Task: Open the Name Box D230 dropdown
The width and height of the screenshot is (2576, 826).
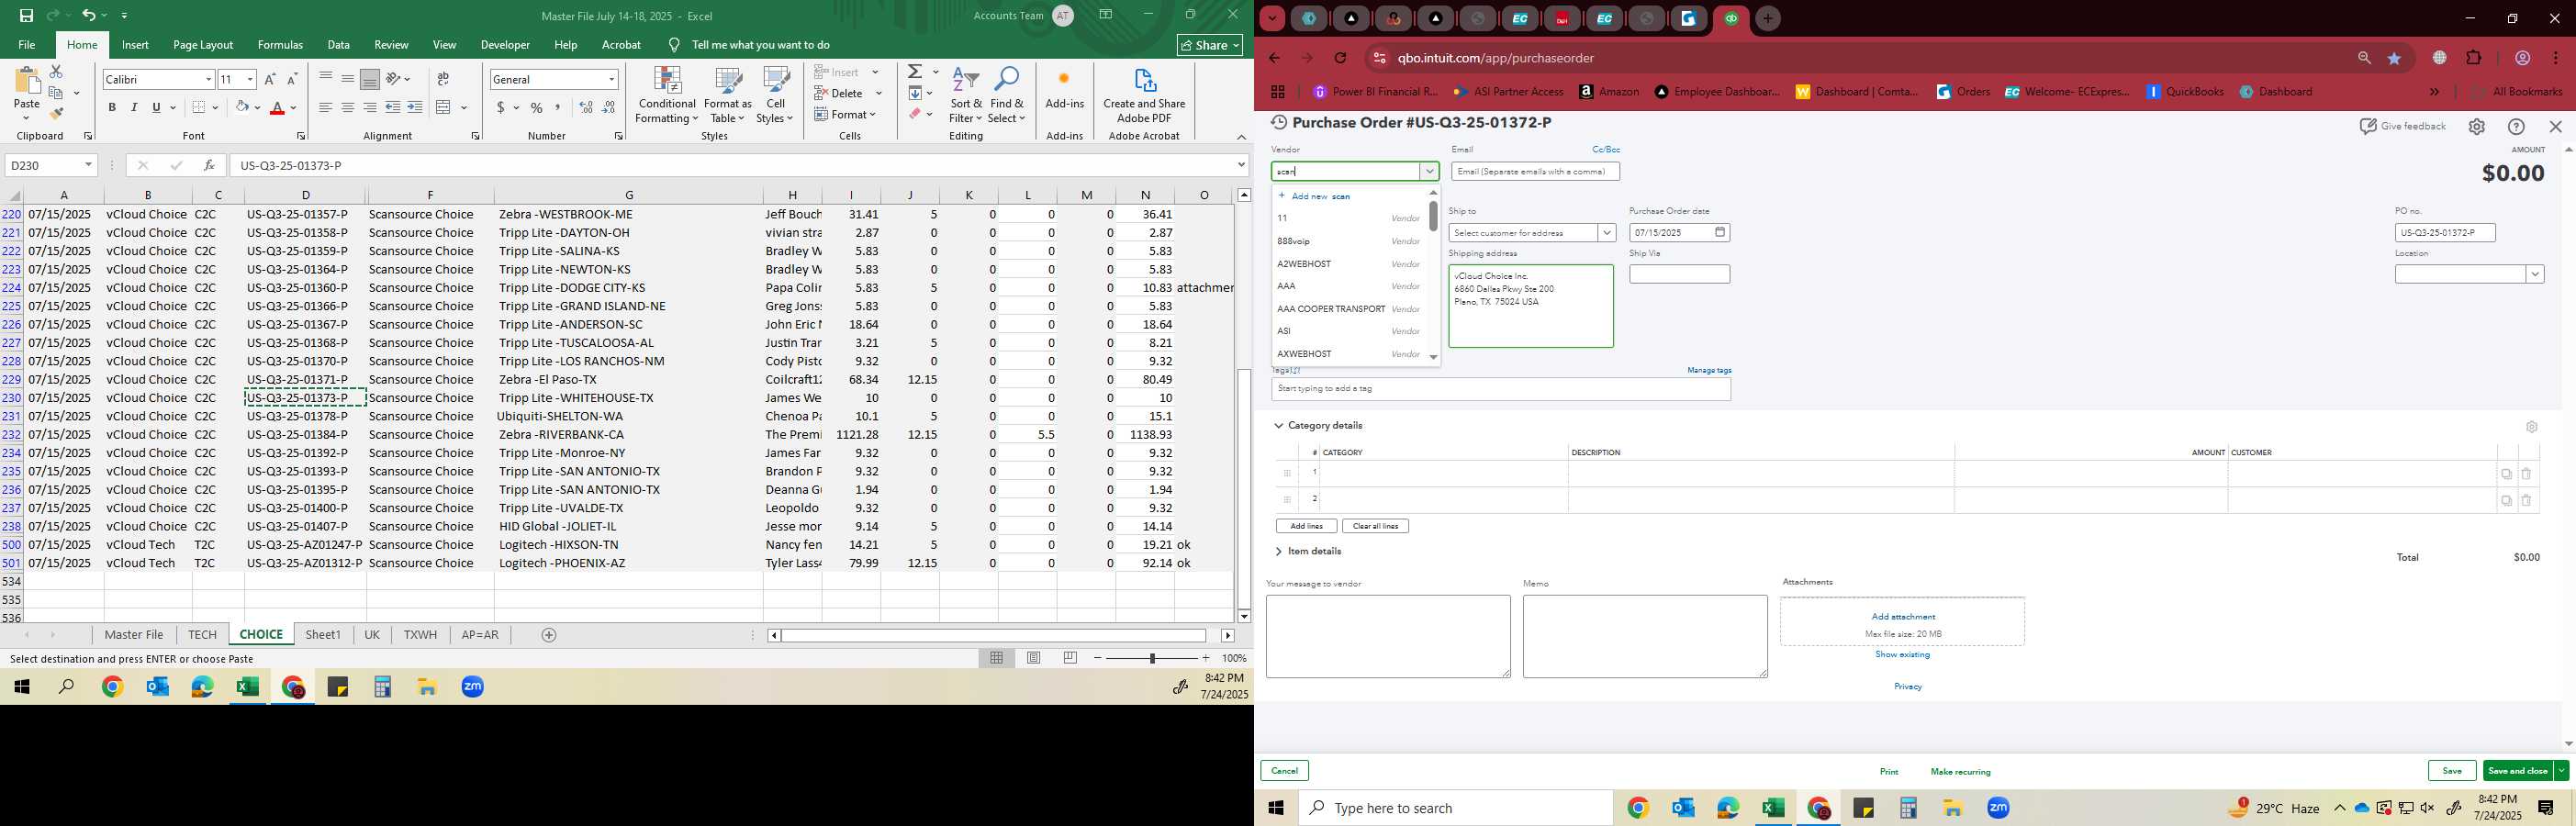Action: click(88, 165)
